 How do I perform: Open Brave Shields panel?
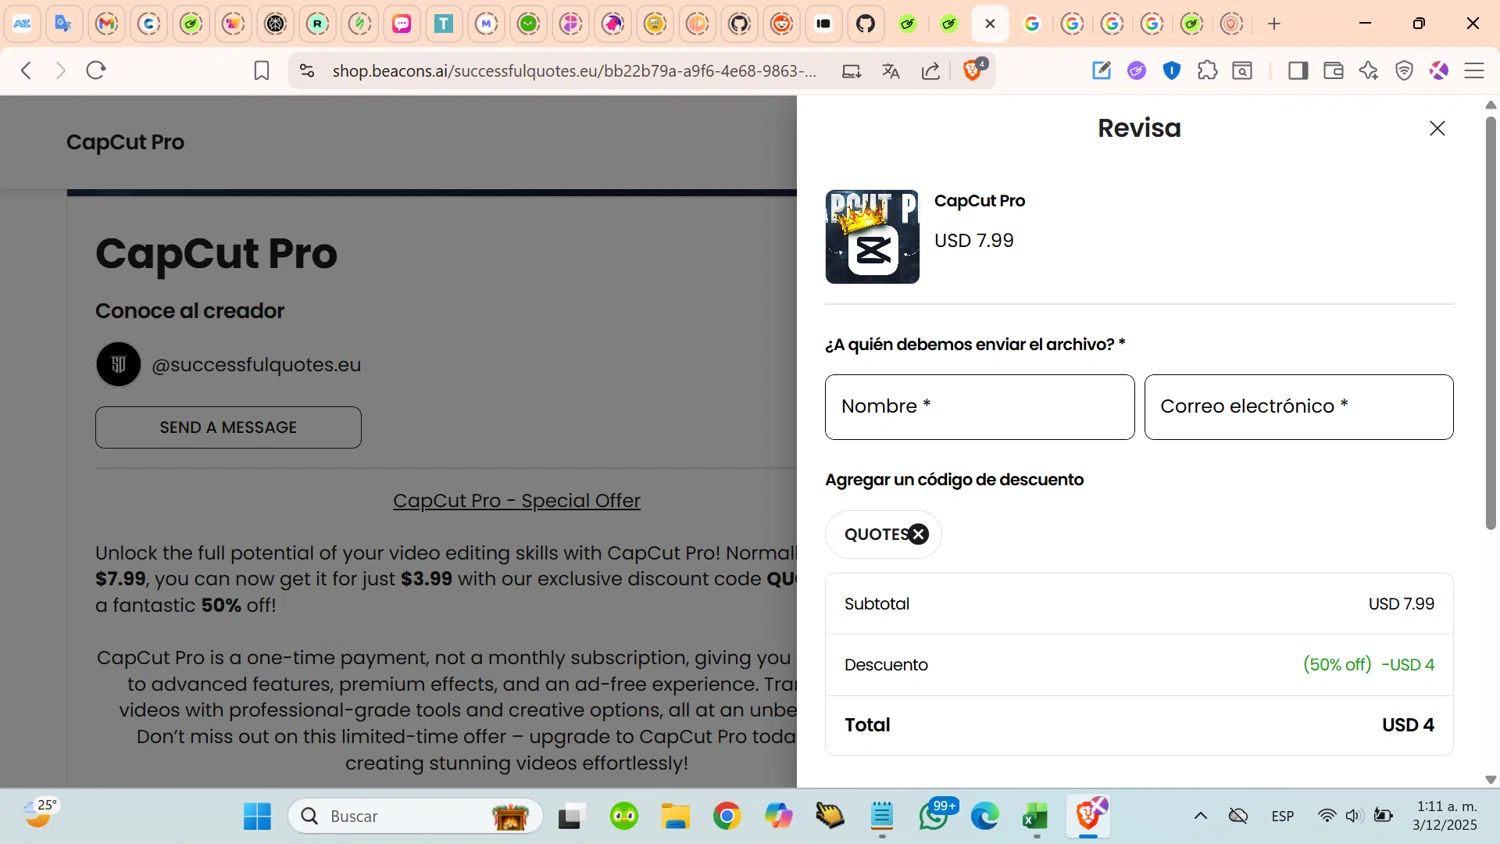(x=973, y=70)
